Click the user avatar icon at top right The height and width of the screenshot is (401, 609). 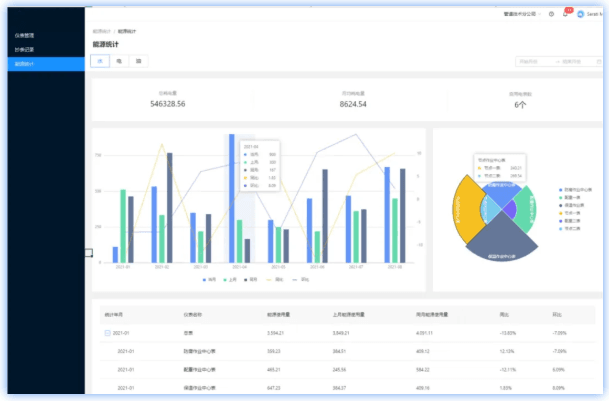pyautogui.click(x=582, y=14)
